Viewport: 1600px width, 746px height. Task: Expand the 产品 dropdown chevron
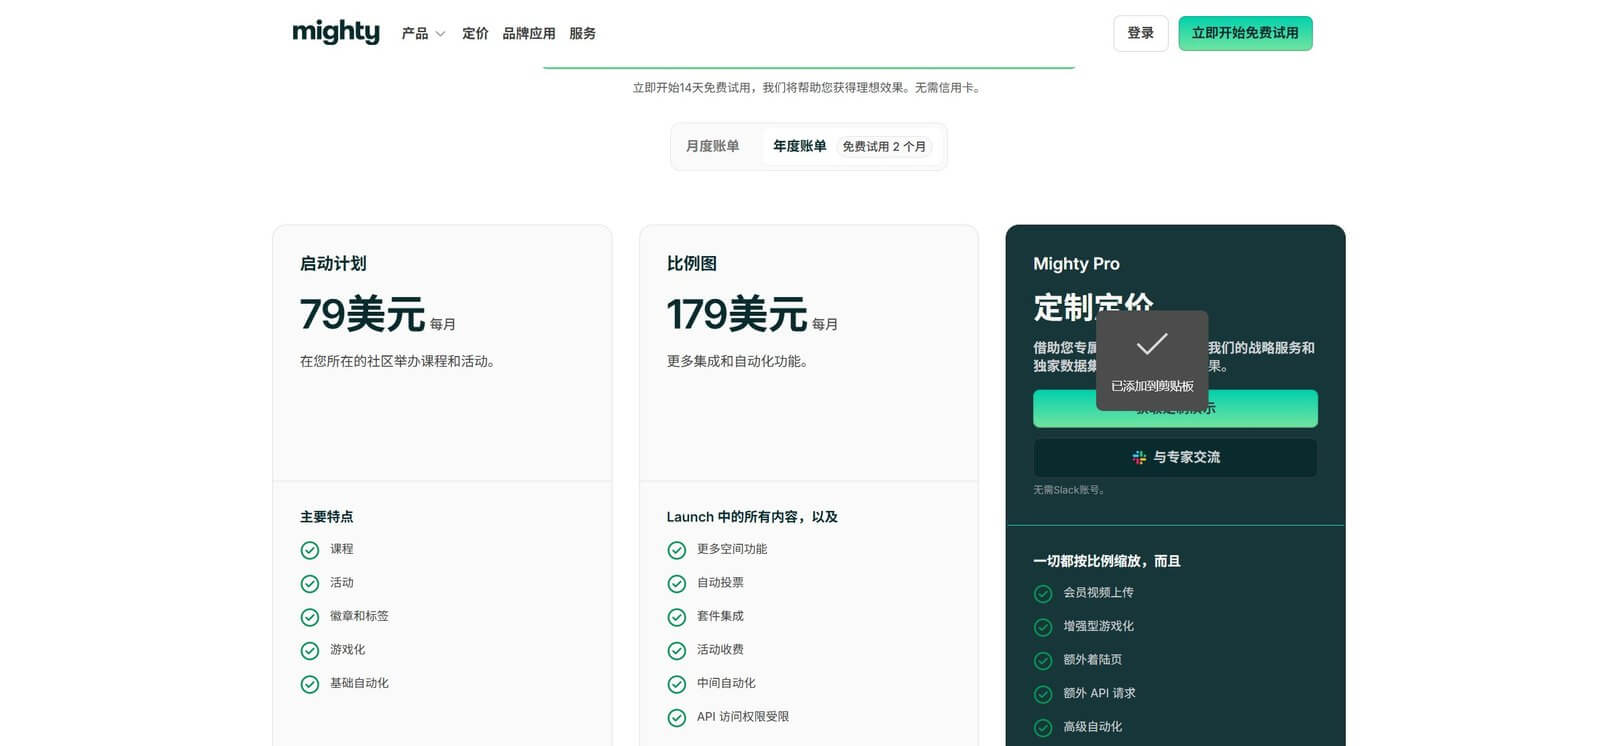click(440, 34)
